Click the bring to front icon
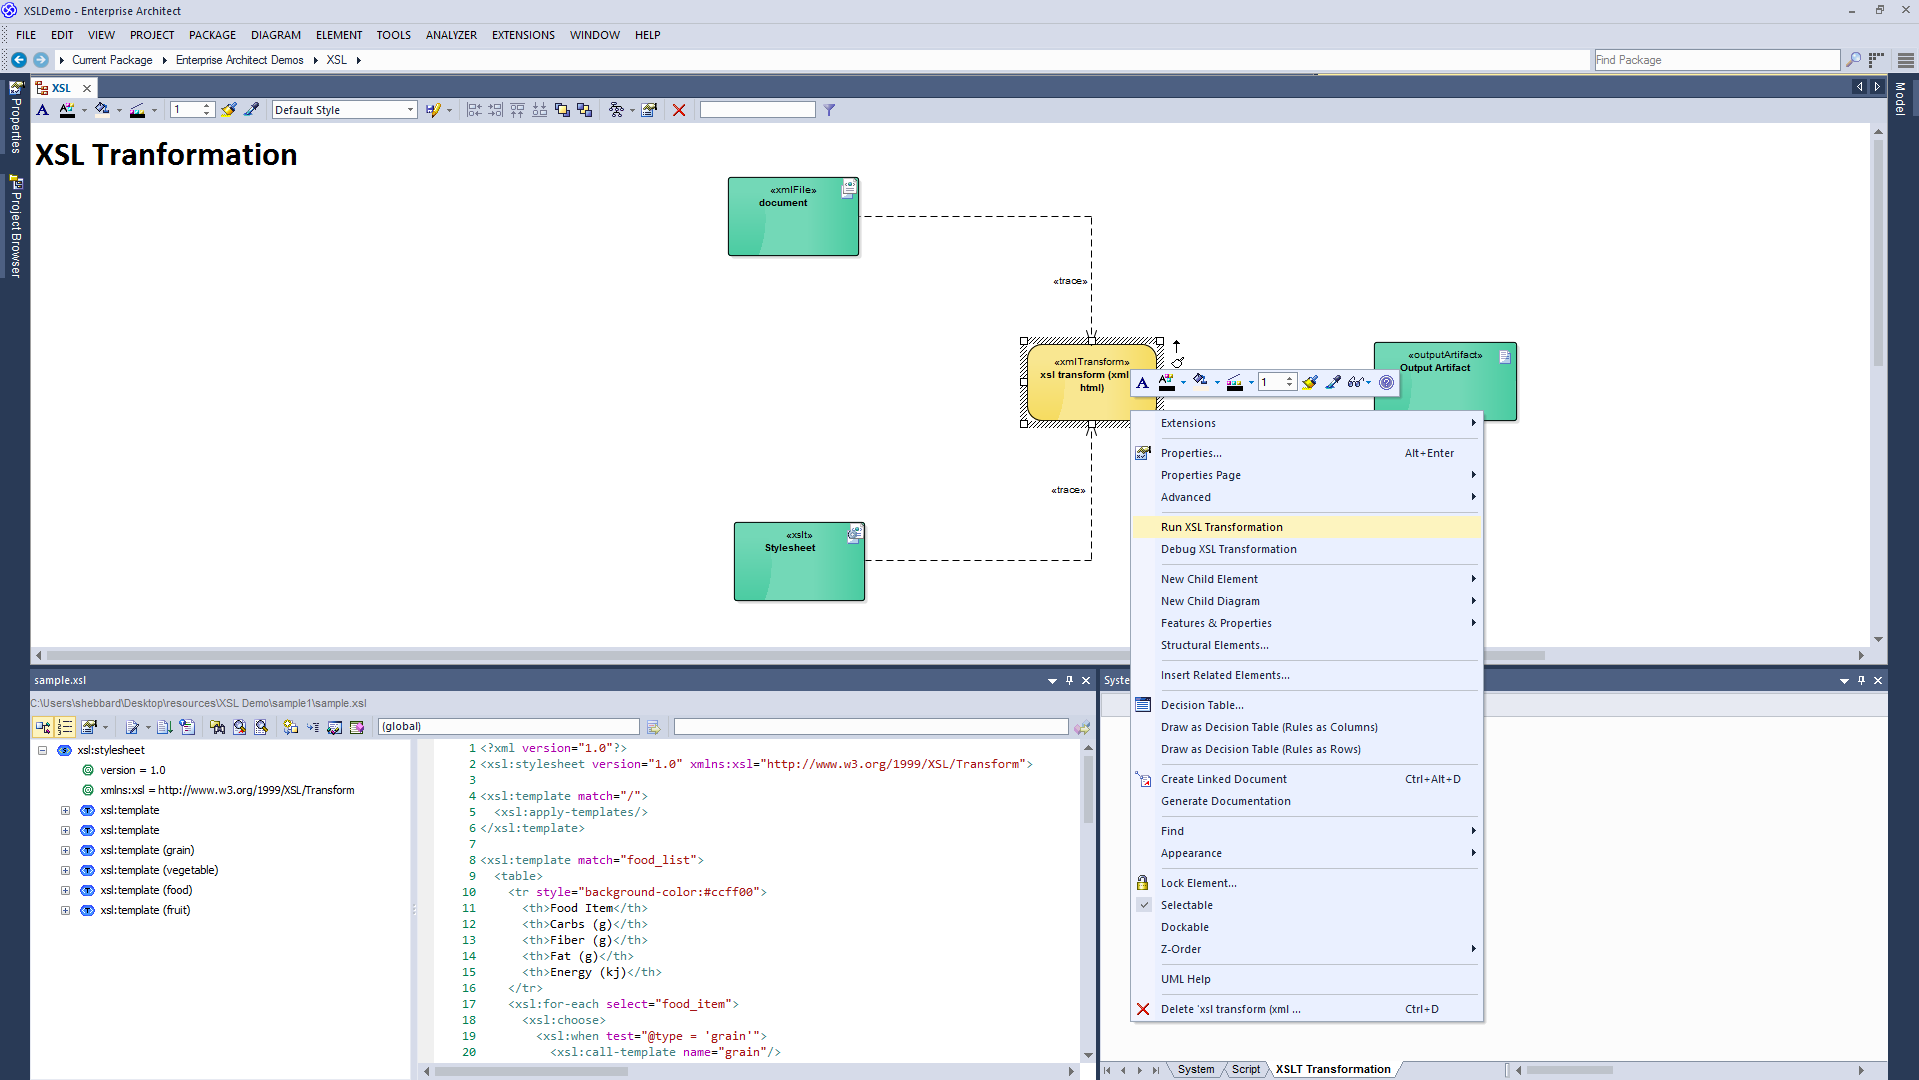The image size is (1919, 1080). pyautogui.click(x=562, y=110)
